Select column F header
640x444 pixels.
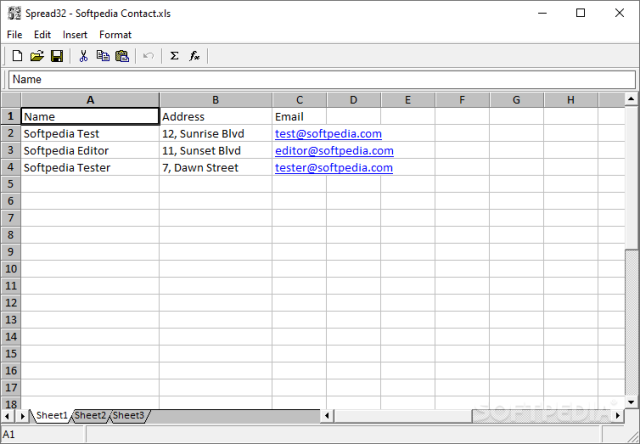(462, 100)
